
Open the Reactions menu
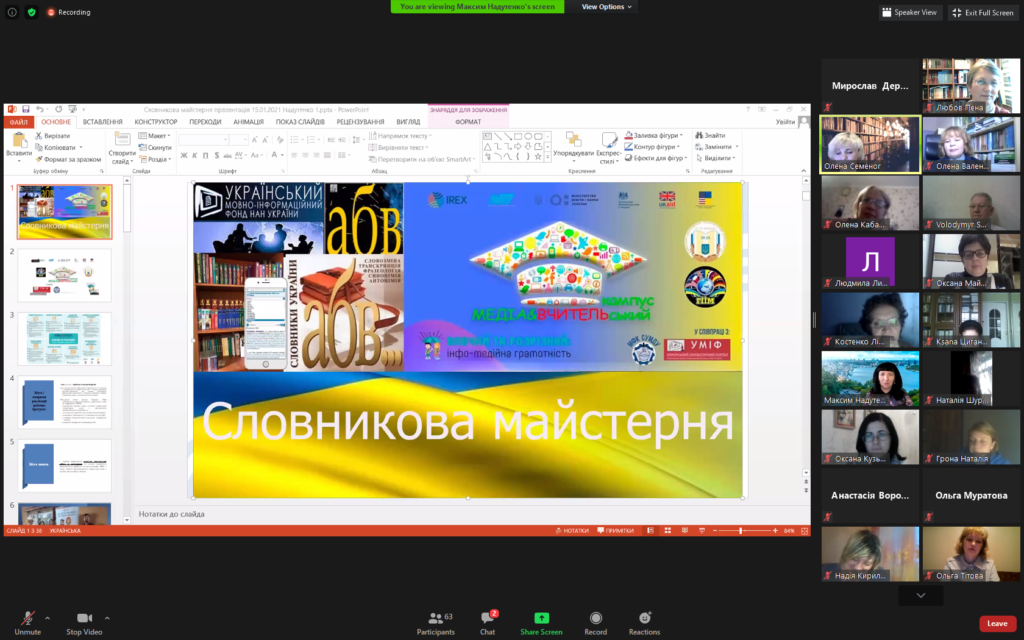[644, 619]
